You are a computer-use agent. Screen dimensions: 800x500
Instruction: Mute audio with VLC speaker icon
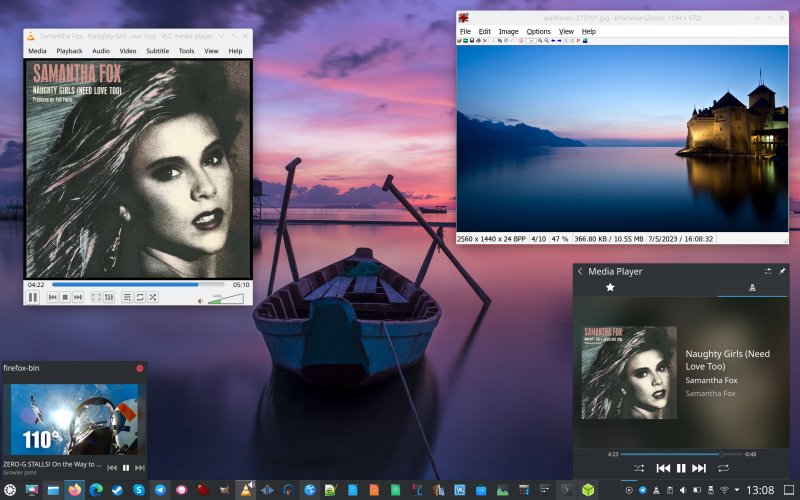[x=201, y=301]
